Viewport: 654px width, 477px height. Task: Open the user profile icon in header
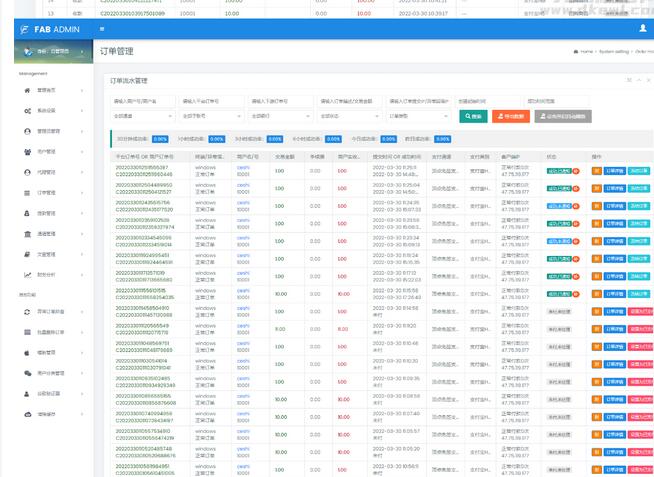pyautogui.click(x=643, y=28)
